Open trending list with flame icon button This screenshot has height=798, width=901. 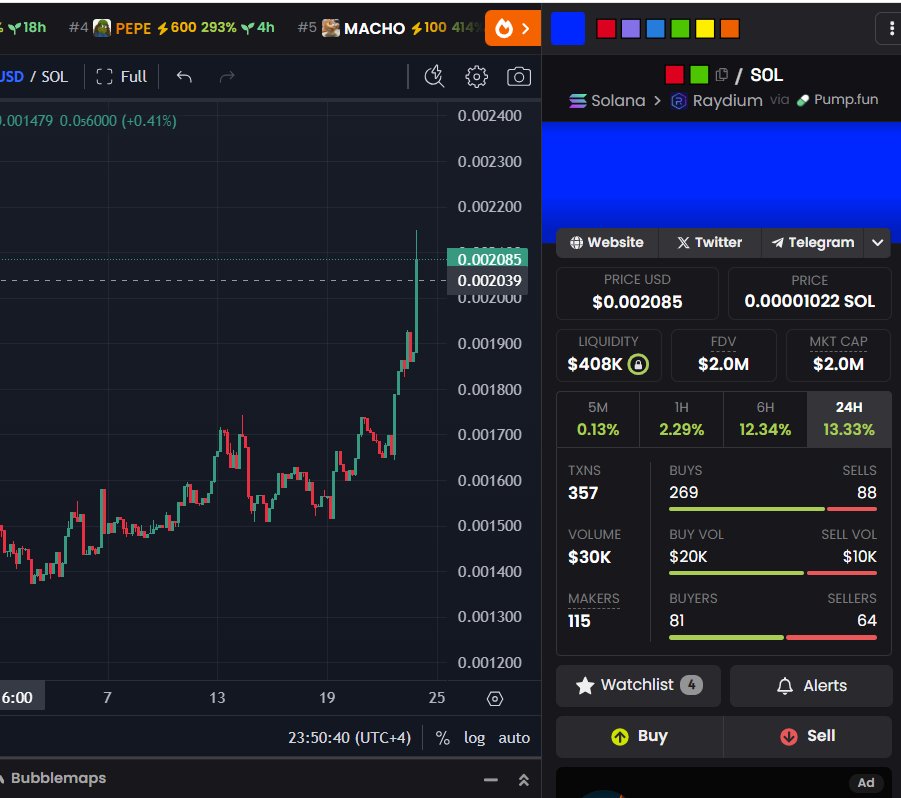coord(513,28)
